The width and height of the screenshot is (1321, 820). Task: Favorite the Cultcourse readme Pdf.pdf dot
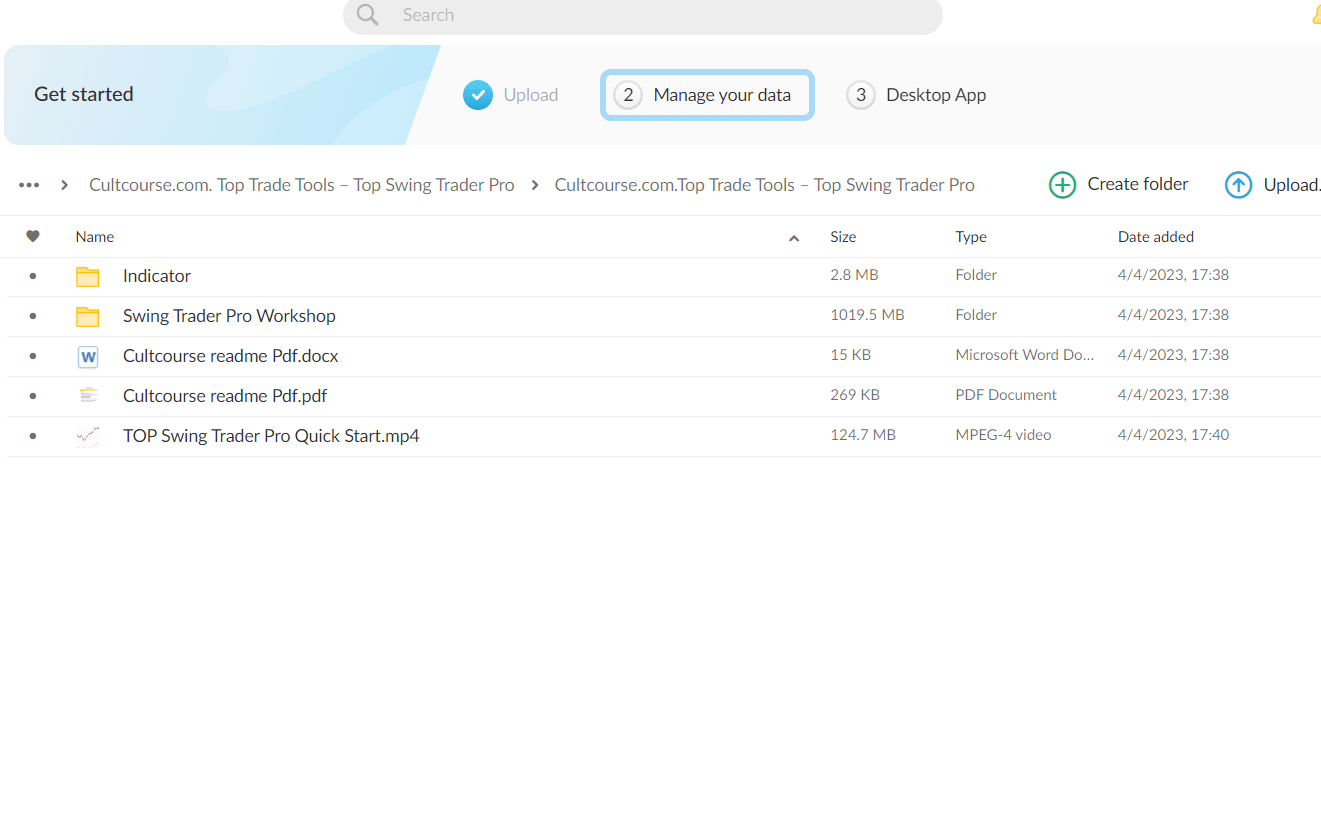coord(33,396)
